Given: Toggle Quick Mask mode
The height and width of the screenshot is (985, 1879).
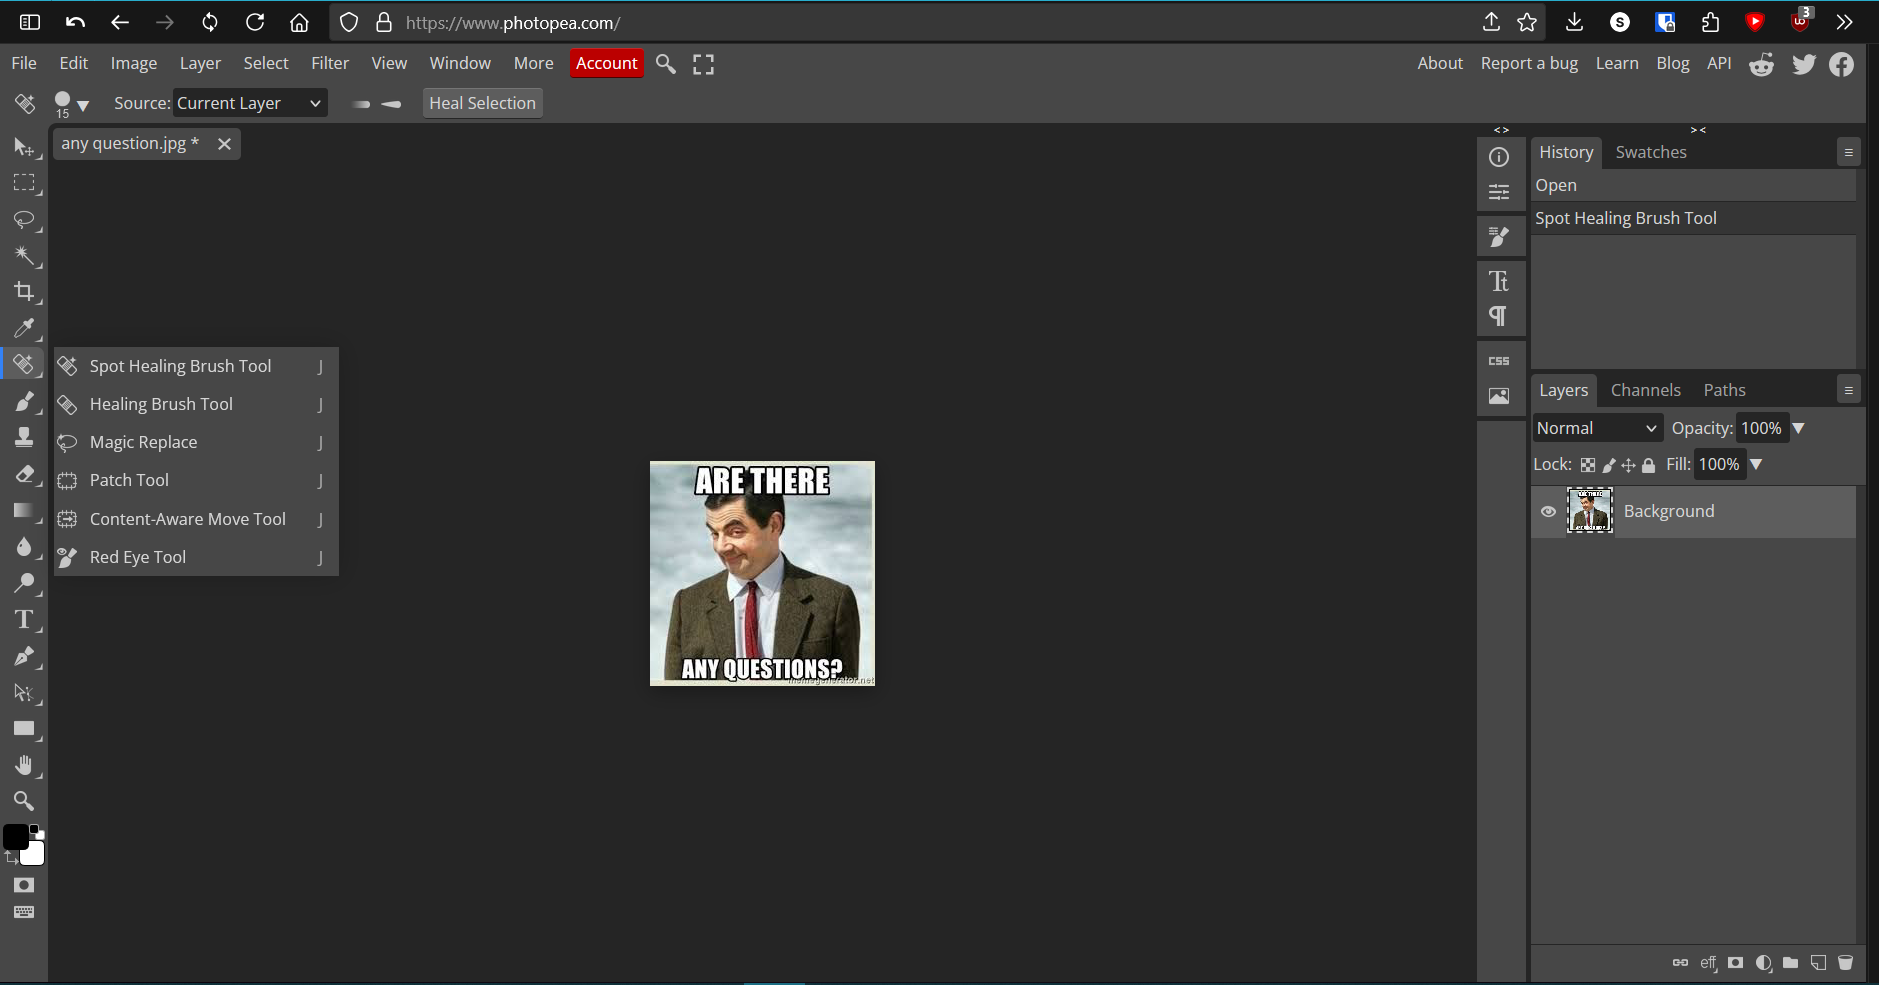Looking at the screenshot, I should [x=24, y=885].
